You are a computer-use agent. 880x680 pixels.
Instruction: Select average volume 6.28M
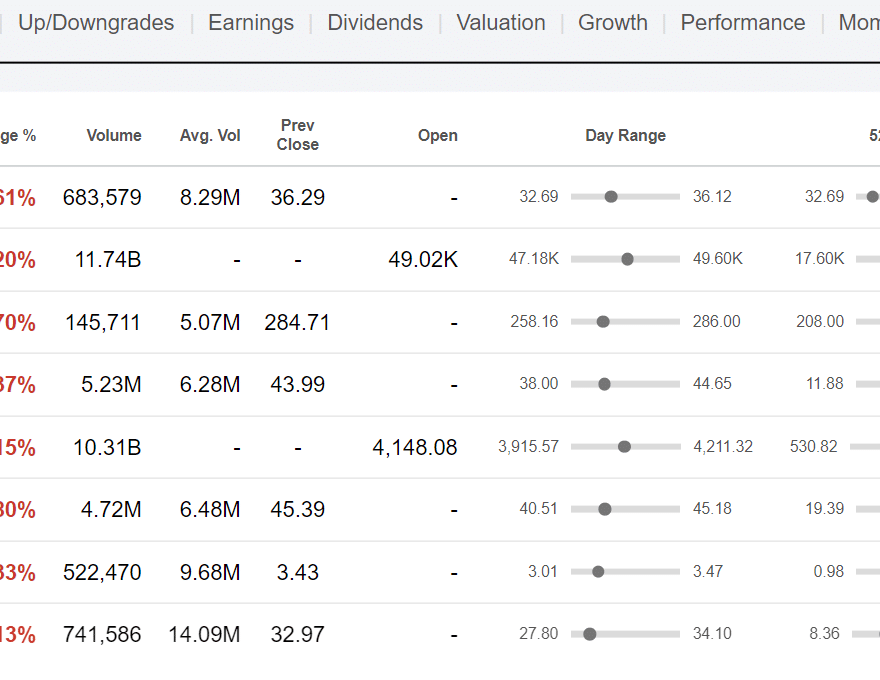pos(210,384)
